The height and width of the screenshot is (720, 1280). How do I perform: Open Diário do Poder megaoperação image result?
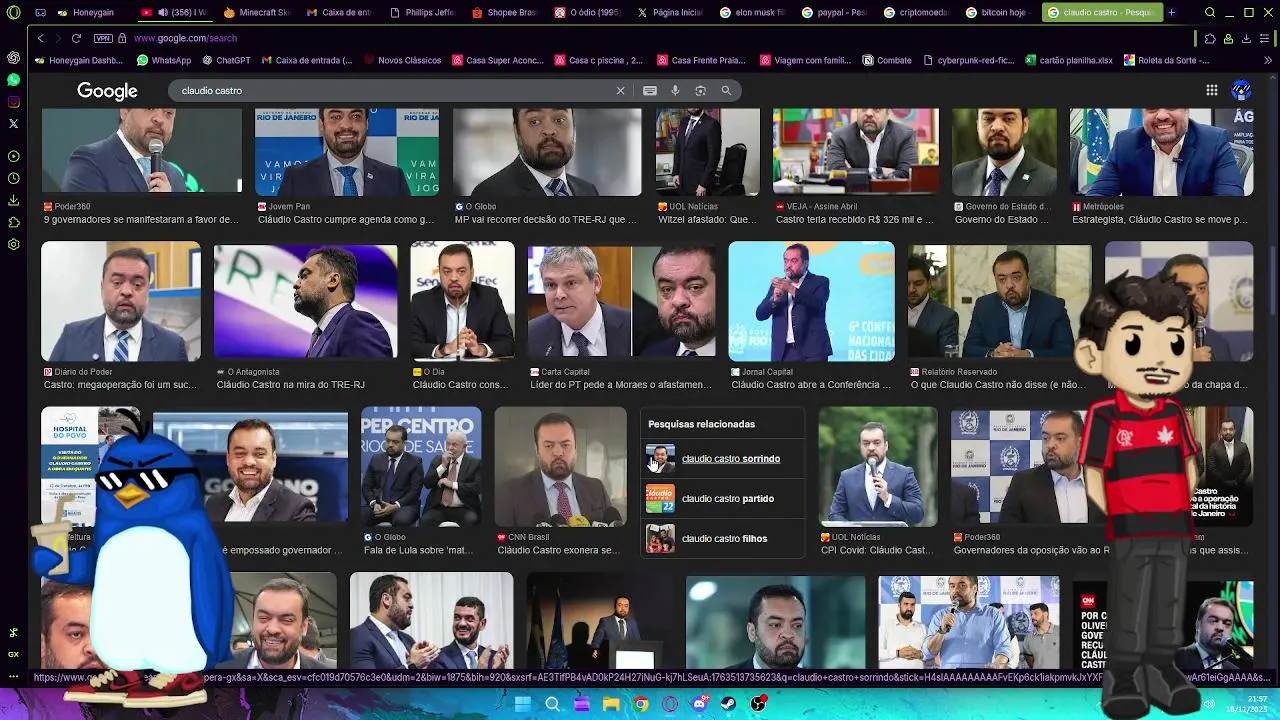pyautogui.click(x=120, y=300)
